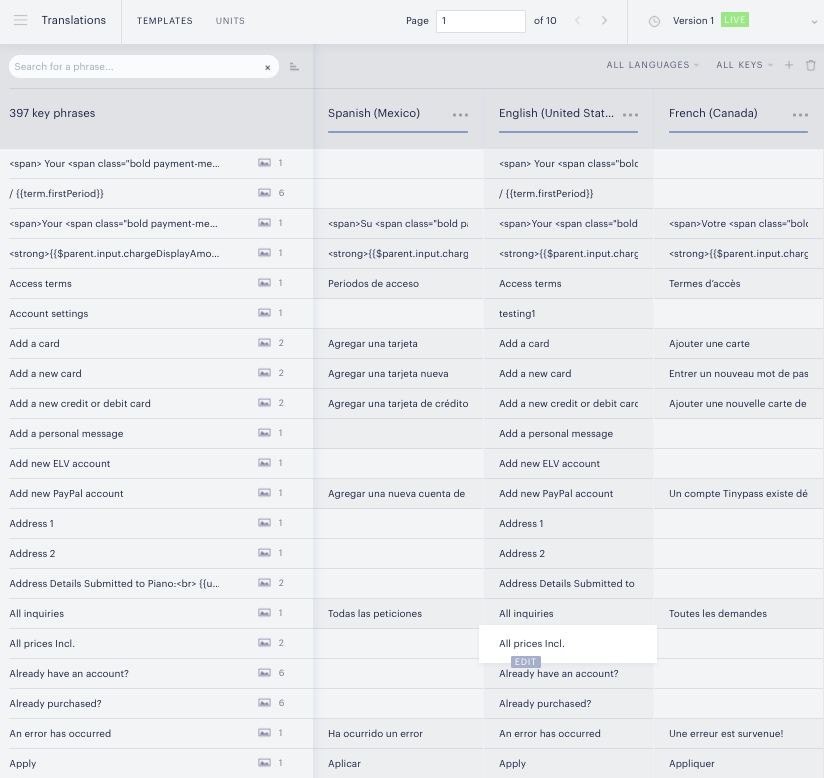Switch to the UNITS tab
This screenshot has height=778, width=824.
coord(230,21)
